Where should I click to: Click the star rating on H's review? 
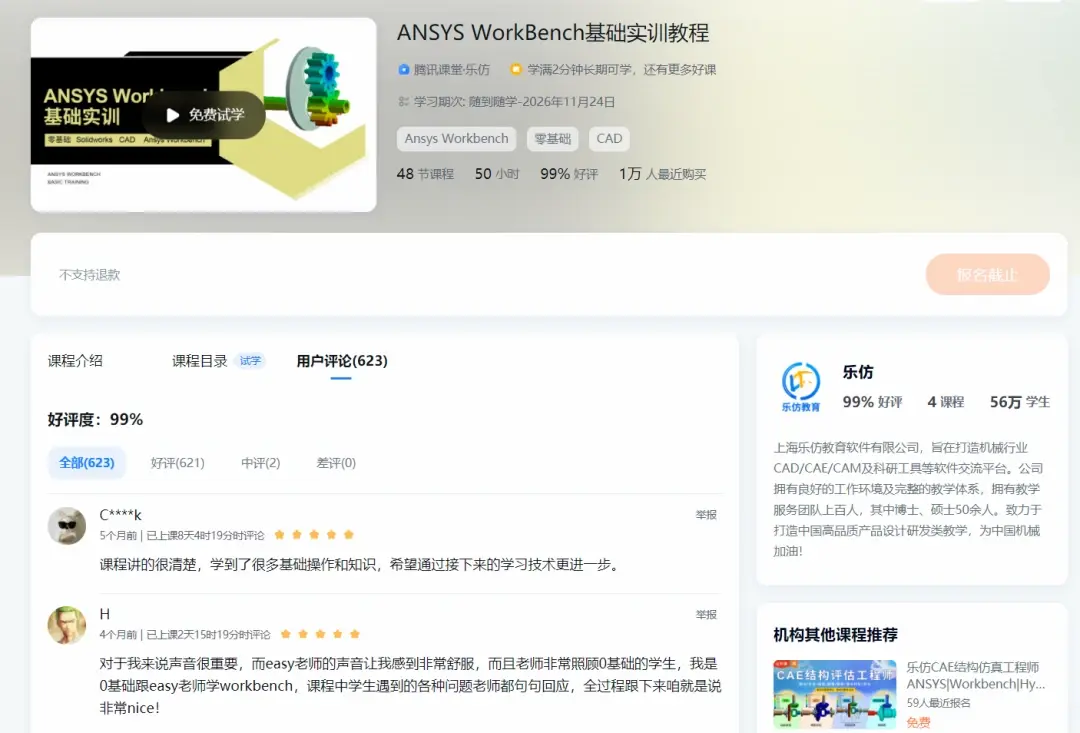coord(320,634)
